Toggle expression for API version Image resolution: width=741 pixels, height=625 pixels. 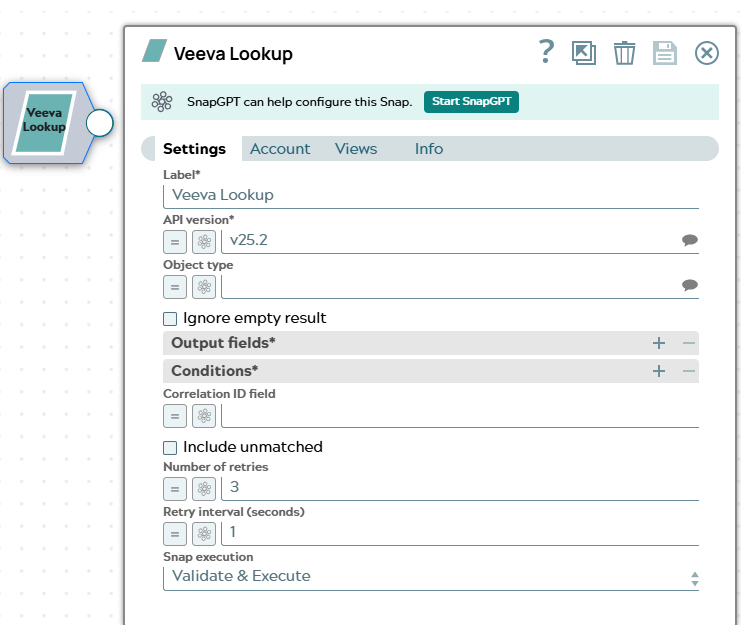tap(175, 242)
